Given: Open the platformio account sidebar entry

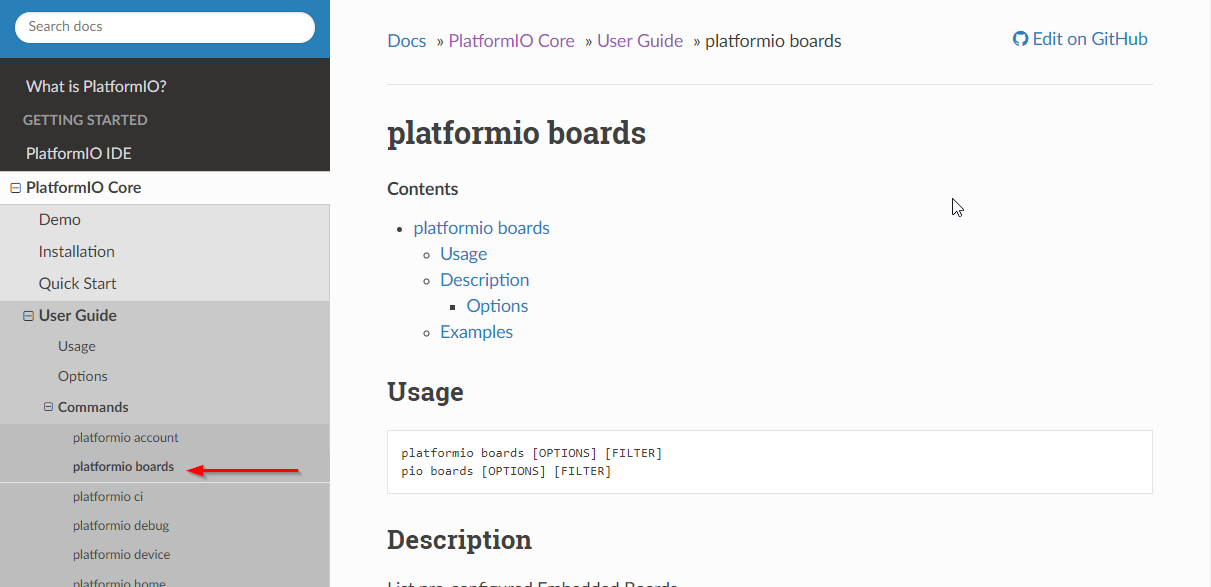Looking at the screenshot, I should click(x=125, y=437).
